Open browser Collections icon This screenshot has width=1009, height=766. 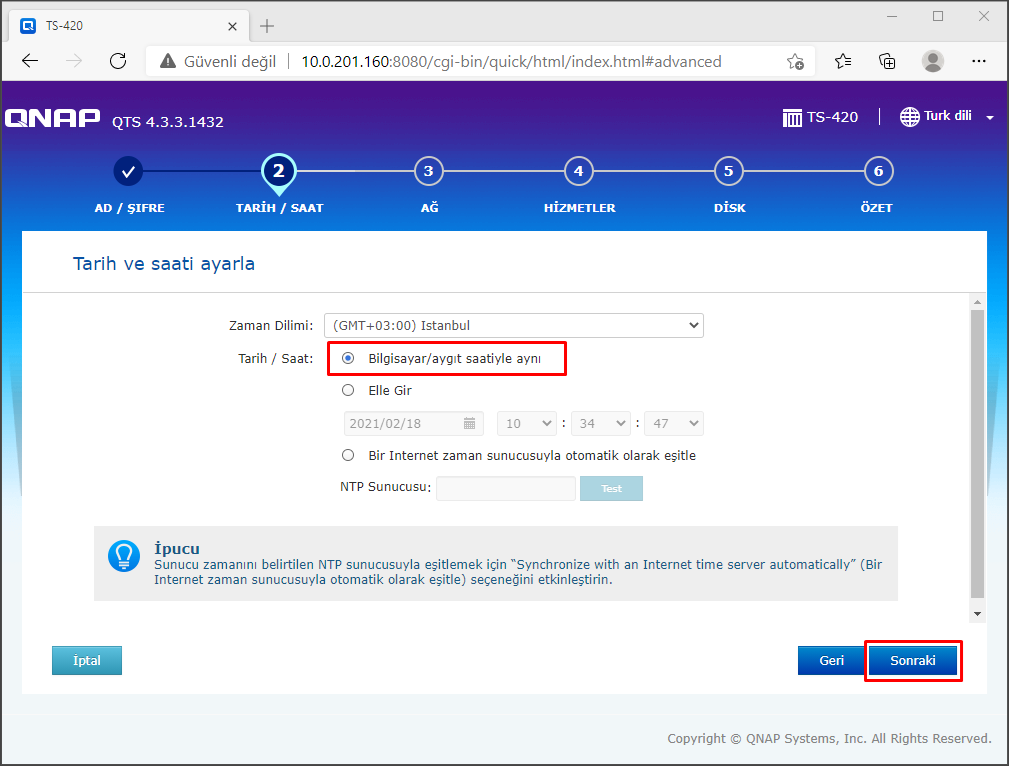(x=887, y=61)
